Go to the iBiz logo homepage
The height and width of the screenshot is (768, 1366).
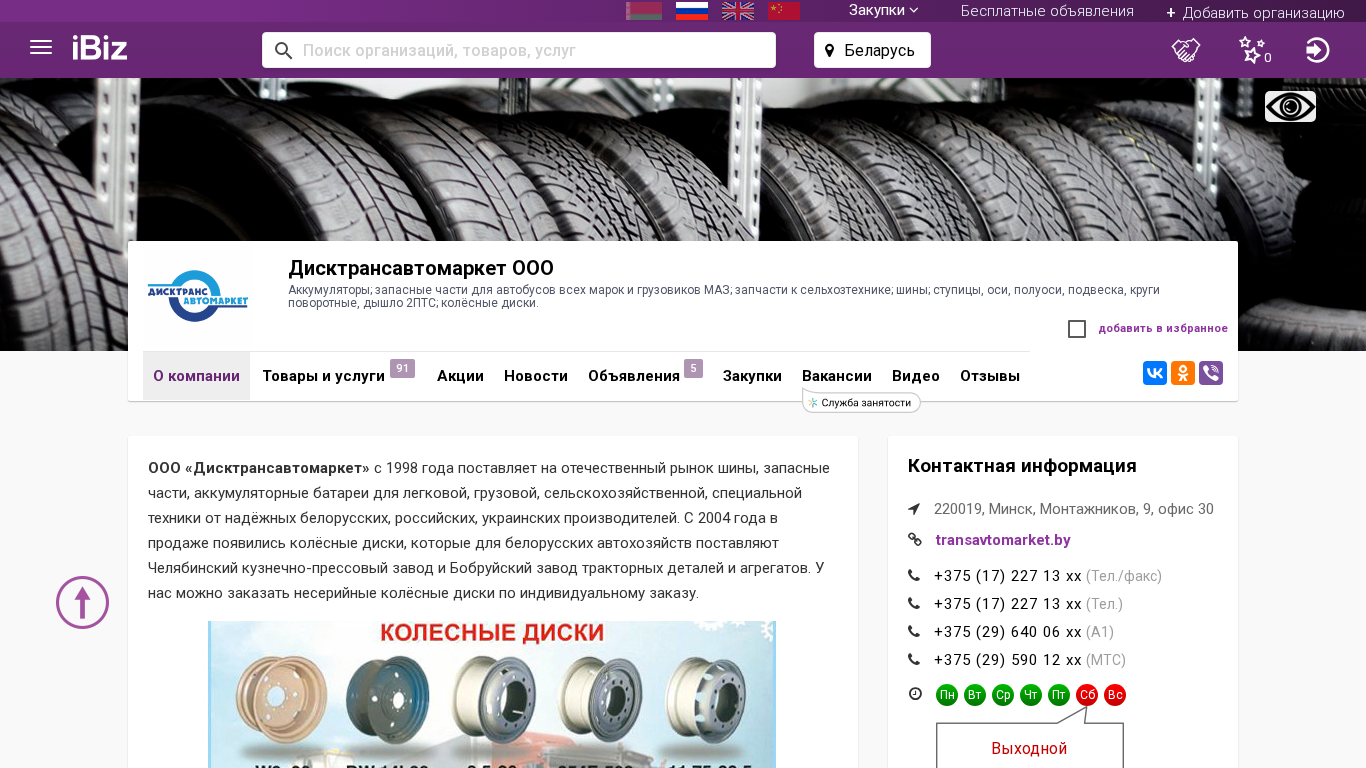click(100, 47)
